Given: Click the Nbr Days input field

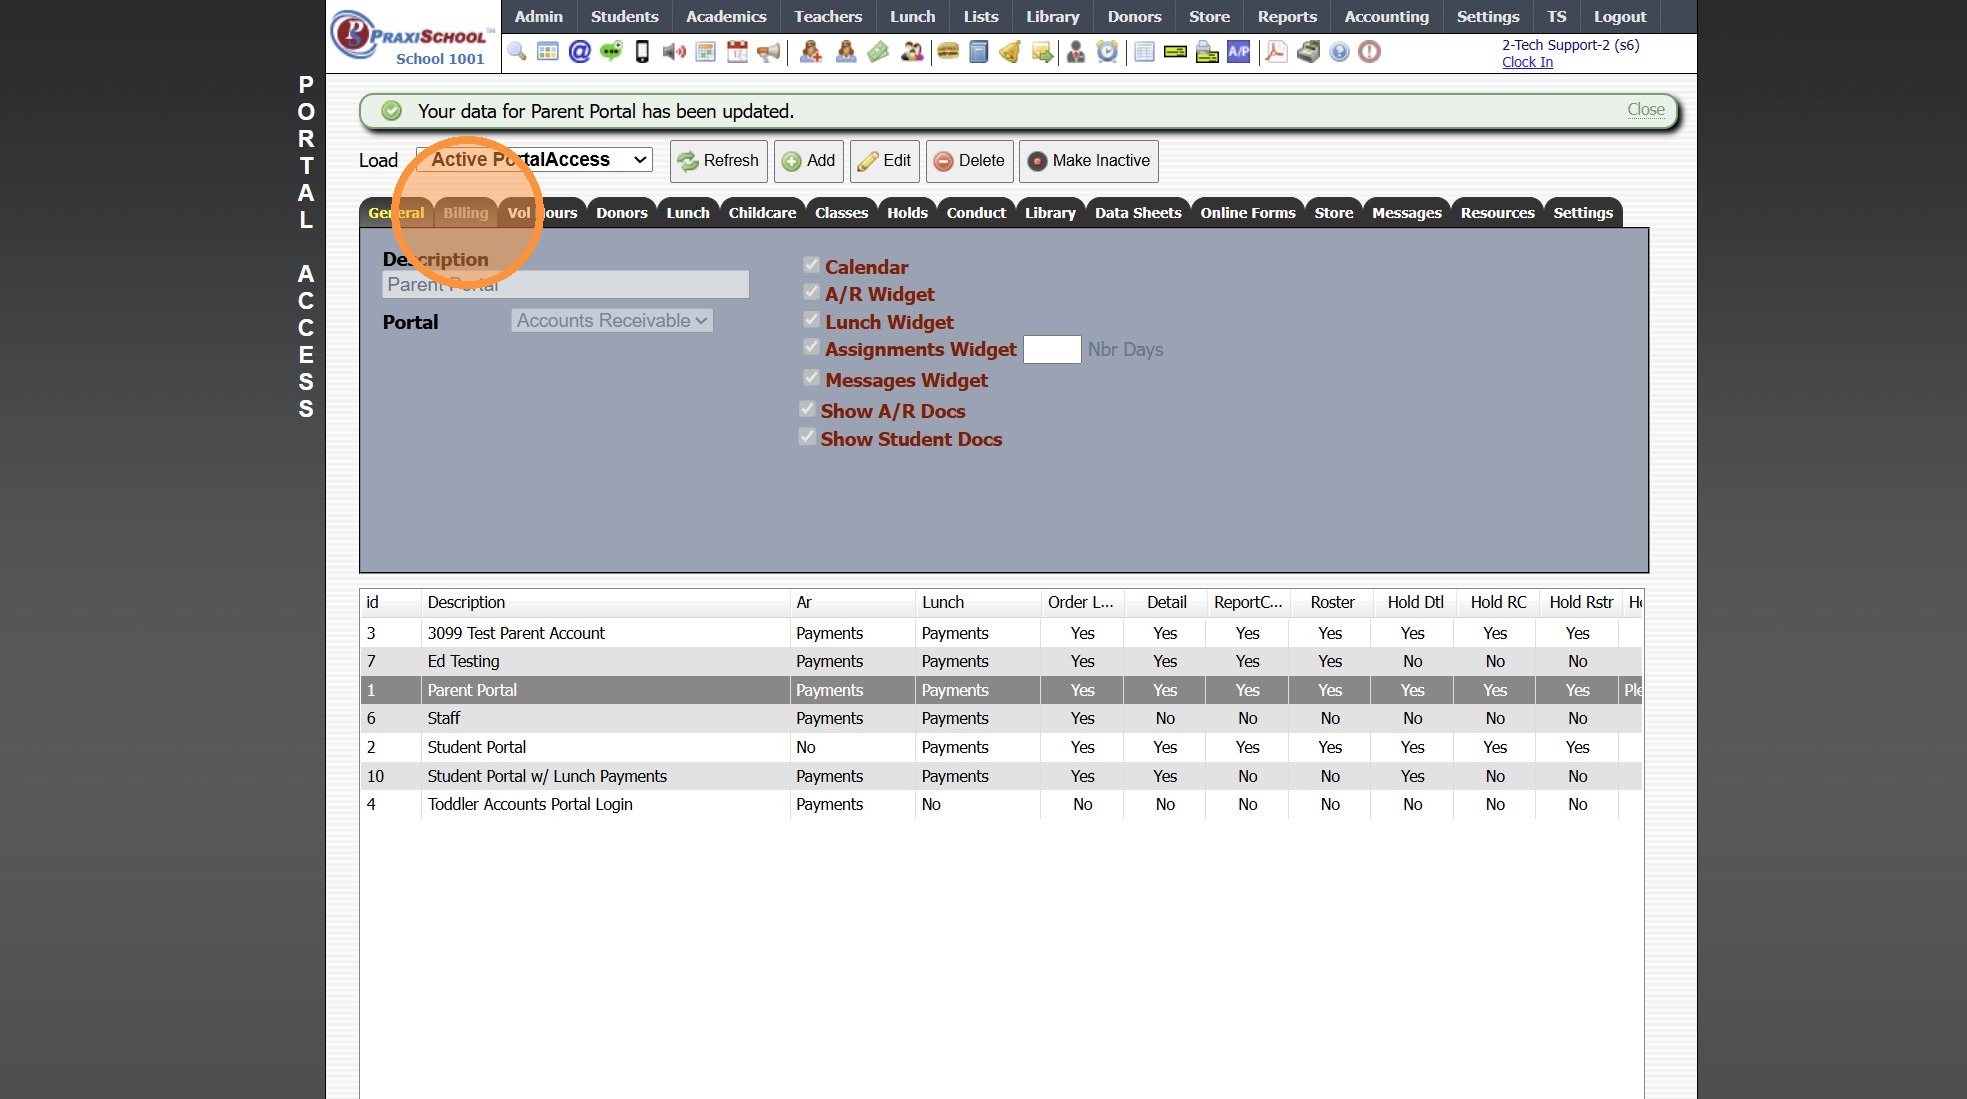Looking at the screenshot, I should click(1051, 350).
